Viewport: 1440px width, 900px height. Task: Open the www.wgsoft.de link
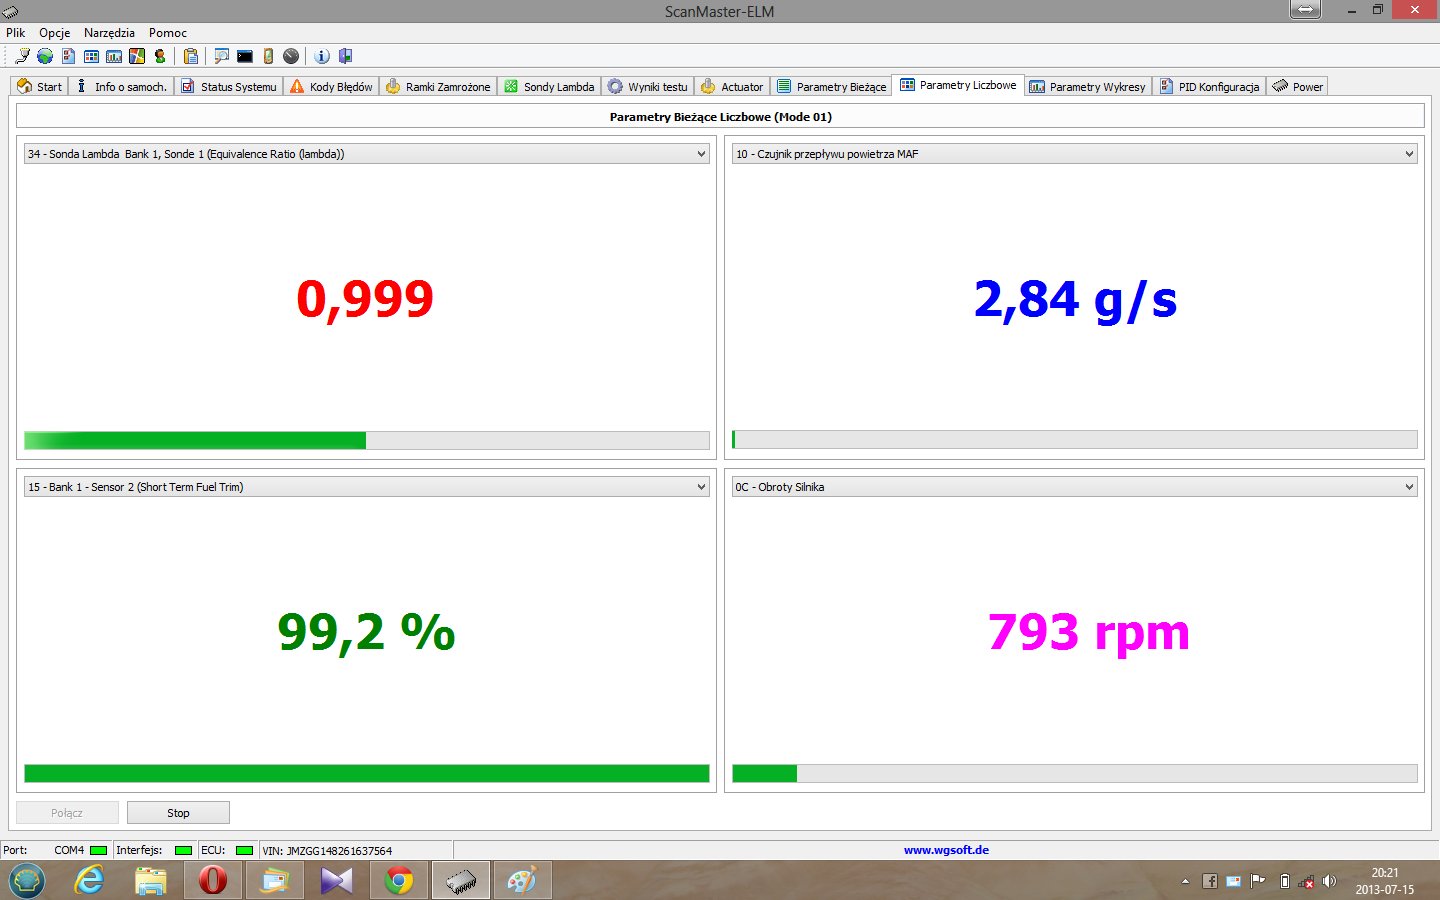pos(946,850)
